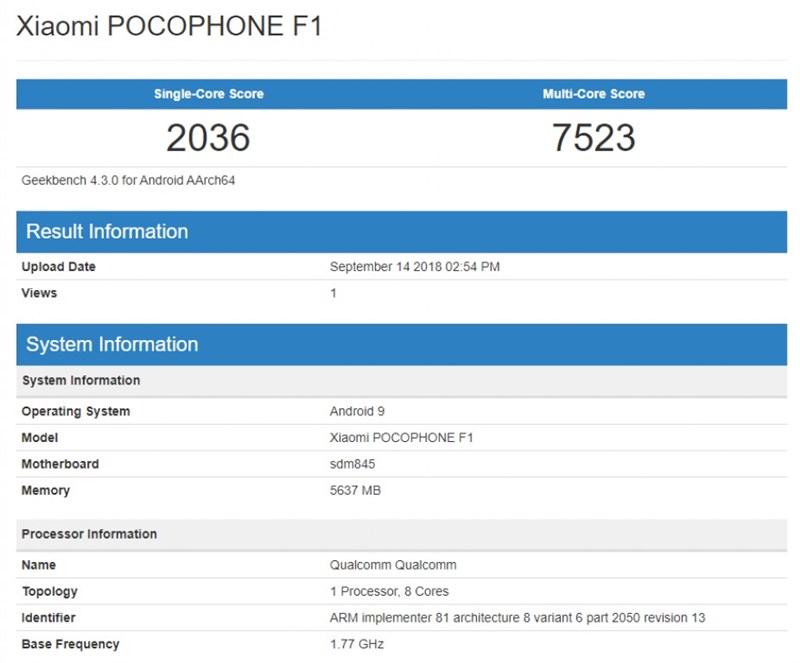Click the Topology row showing 8 Cores

390,591
